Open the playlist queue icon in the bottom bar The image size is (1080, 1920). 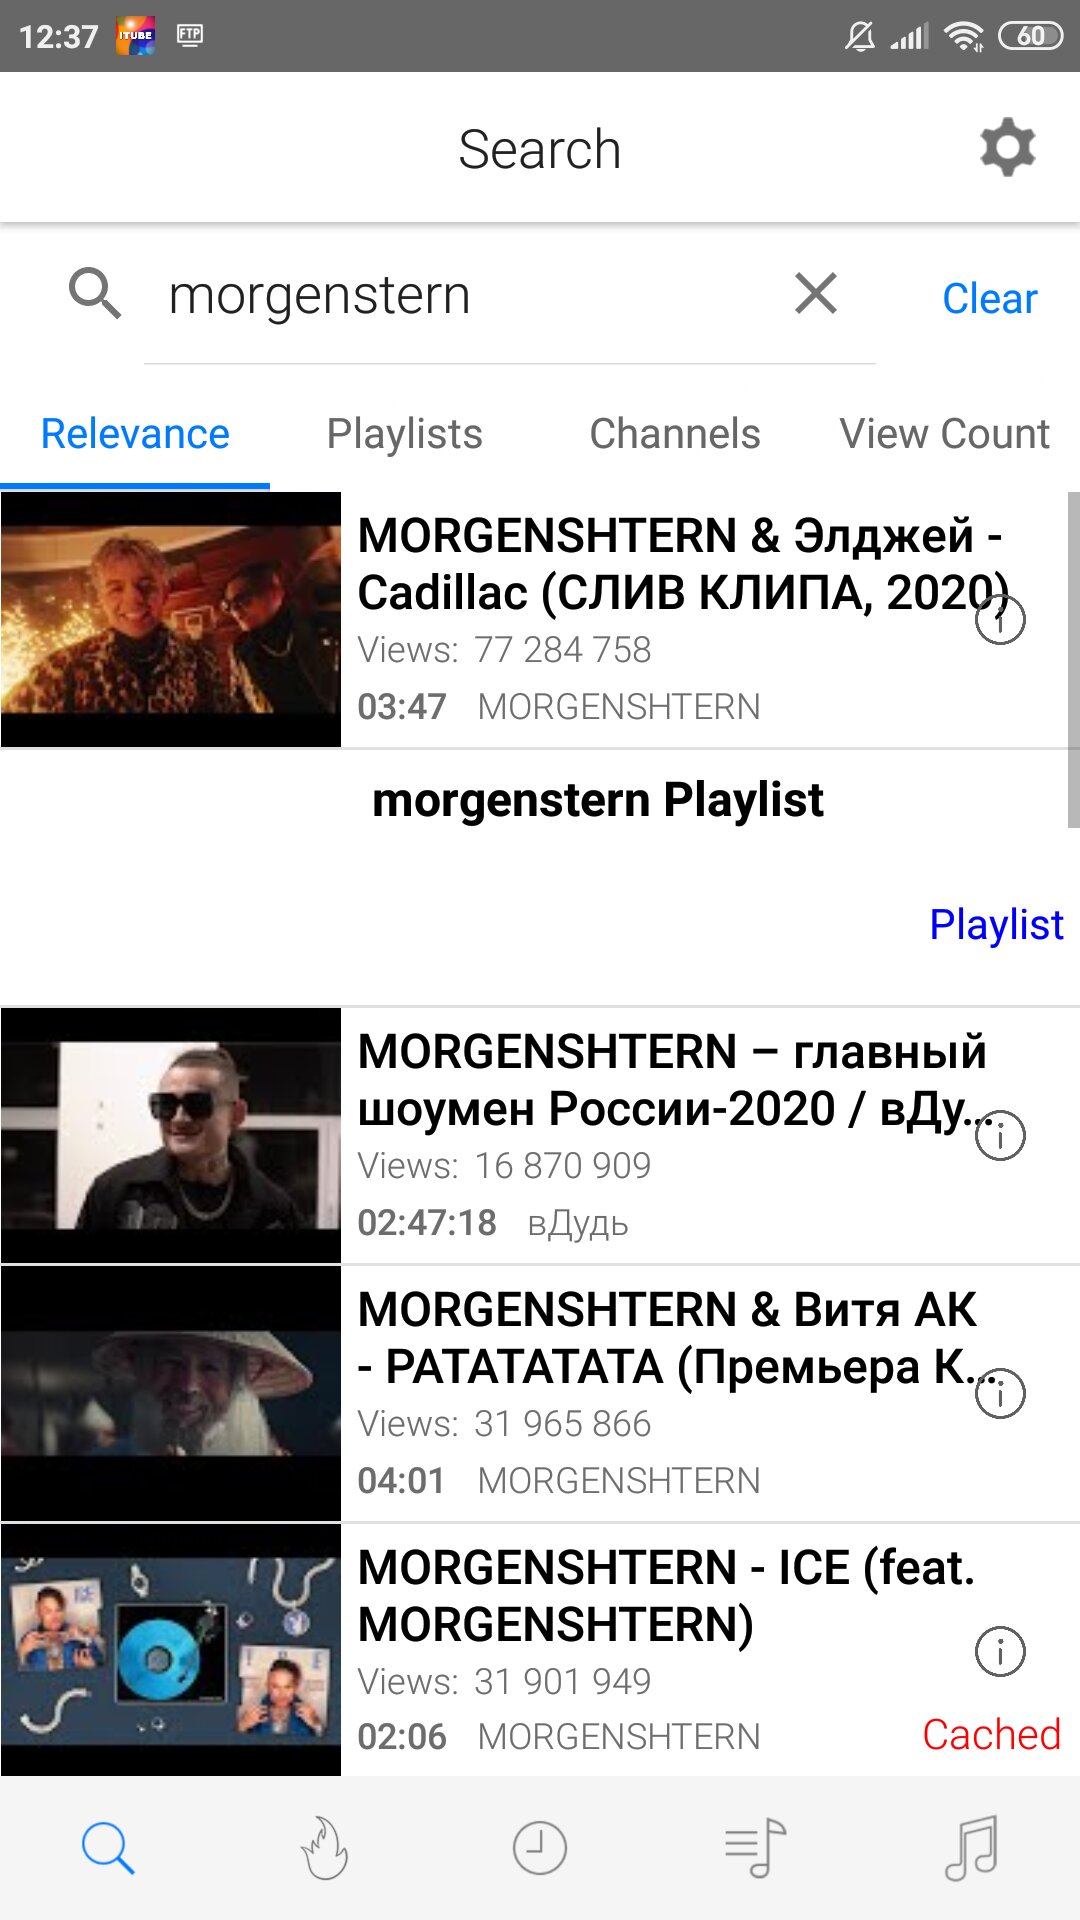coord(756,1848)
